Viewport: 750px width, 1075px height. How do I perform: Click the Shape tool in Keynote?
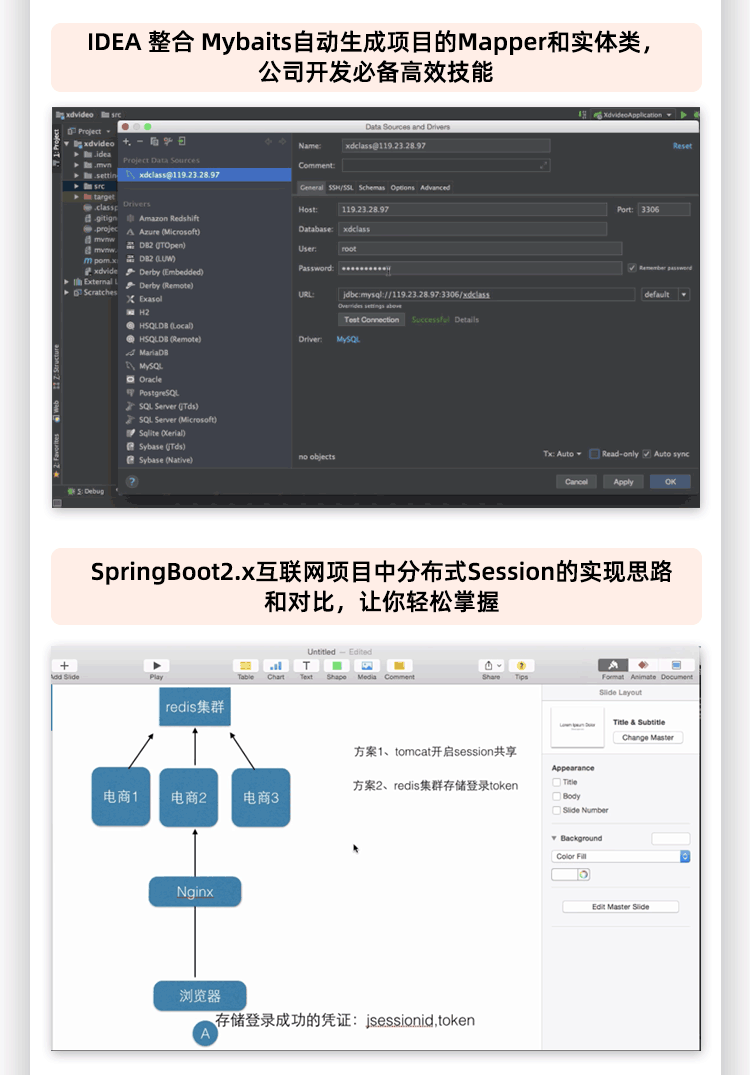click(337, 666)
